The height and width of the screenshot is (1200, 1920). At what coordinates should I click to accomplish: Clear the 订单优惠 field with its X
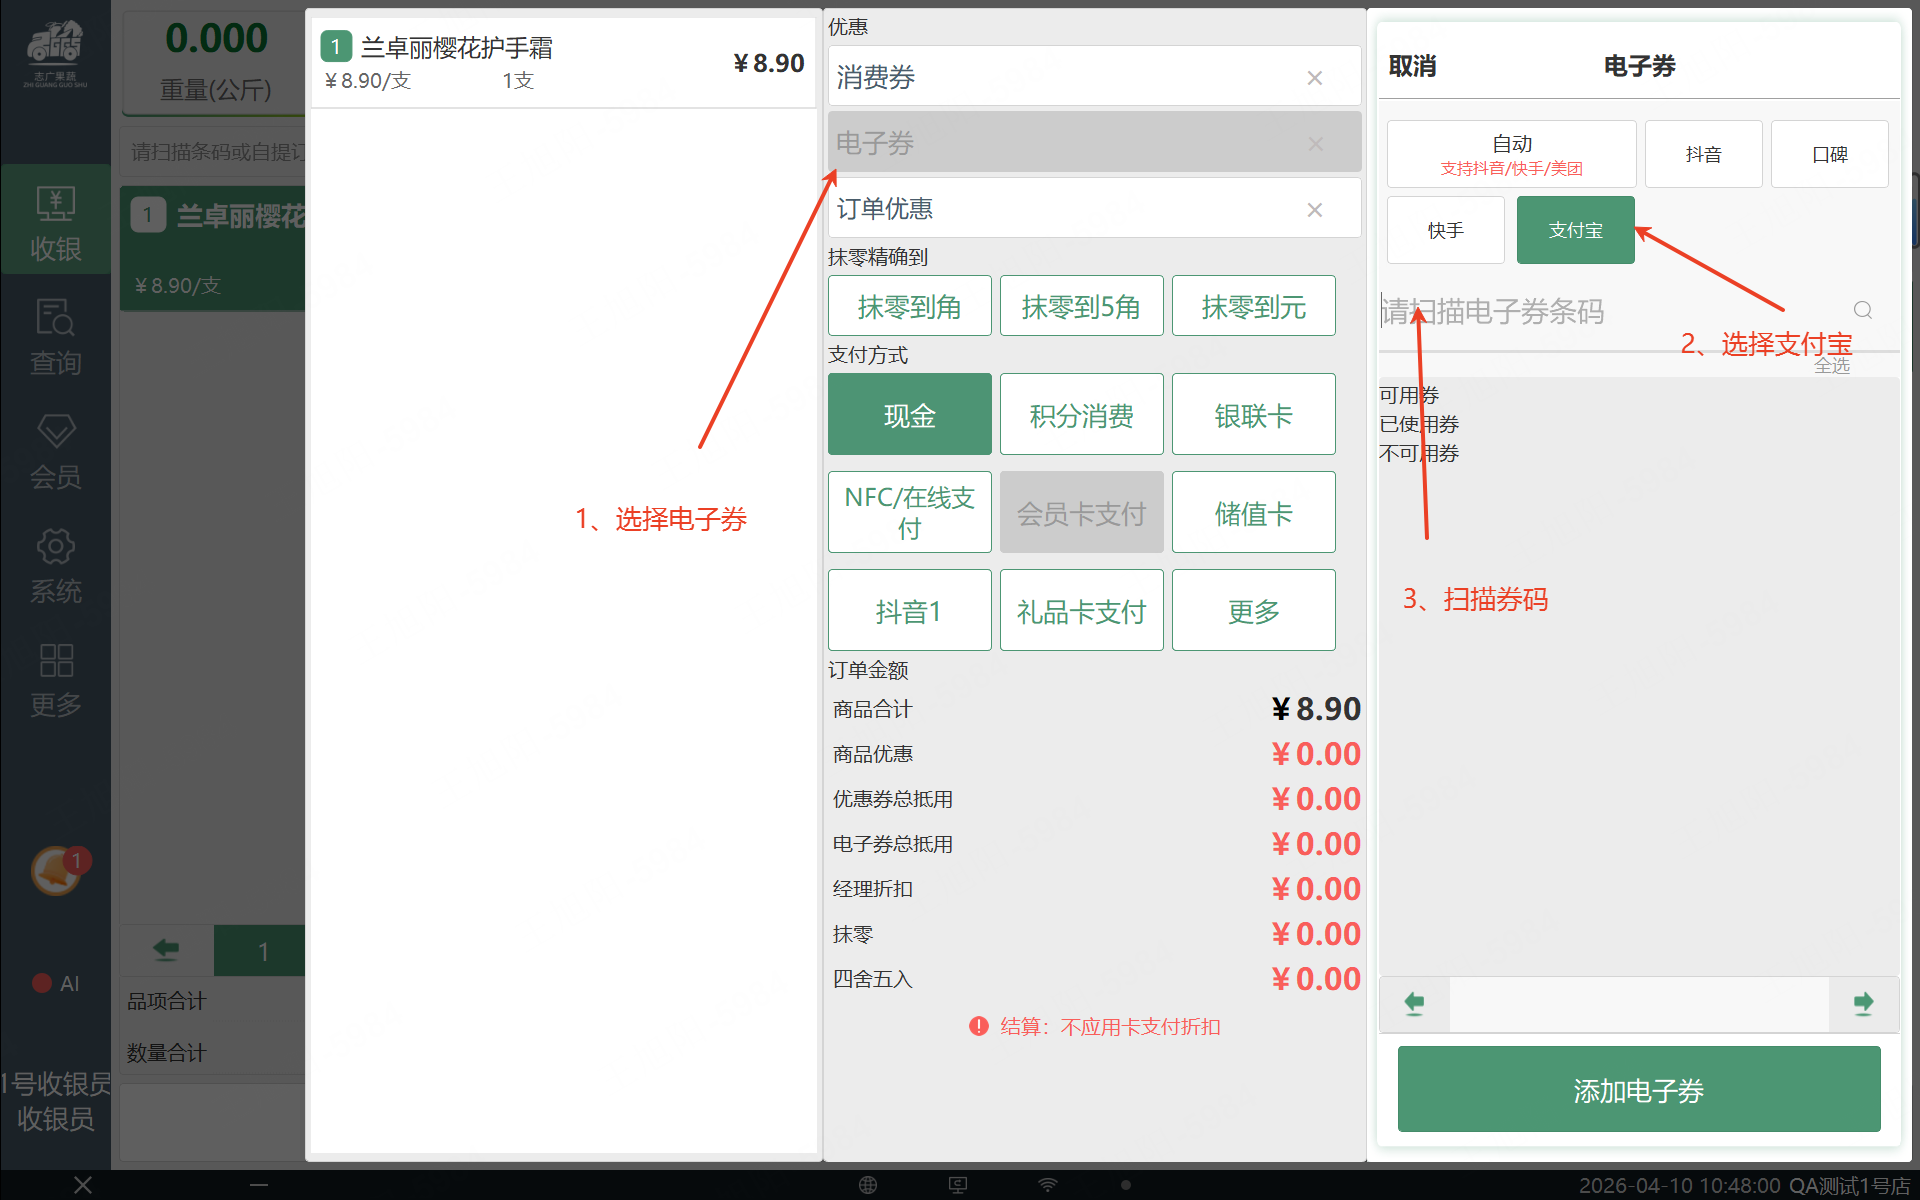1315,209
